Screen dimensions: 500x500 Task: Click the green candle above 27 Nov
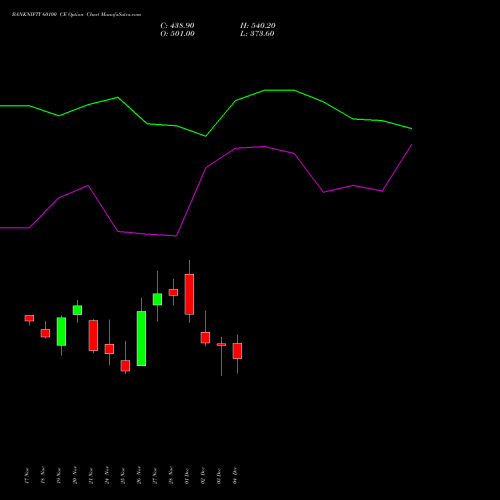(157, 299)
